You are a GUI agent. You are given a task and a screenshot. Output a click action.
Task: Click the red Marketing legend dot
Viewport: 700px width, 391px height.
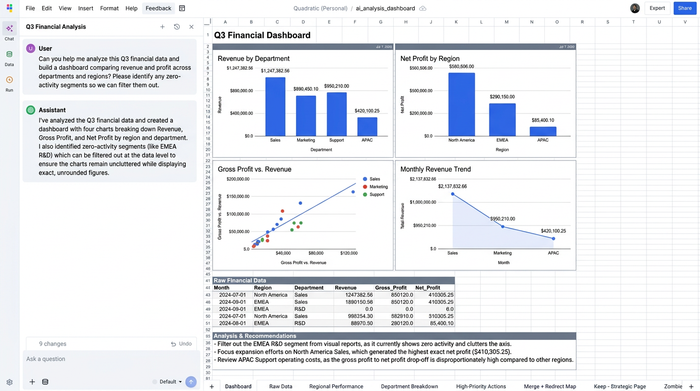click(x=365, y=187)
